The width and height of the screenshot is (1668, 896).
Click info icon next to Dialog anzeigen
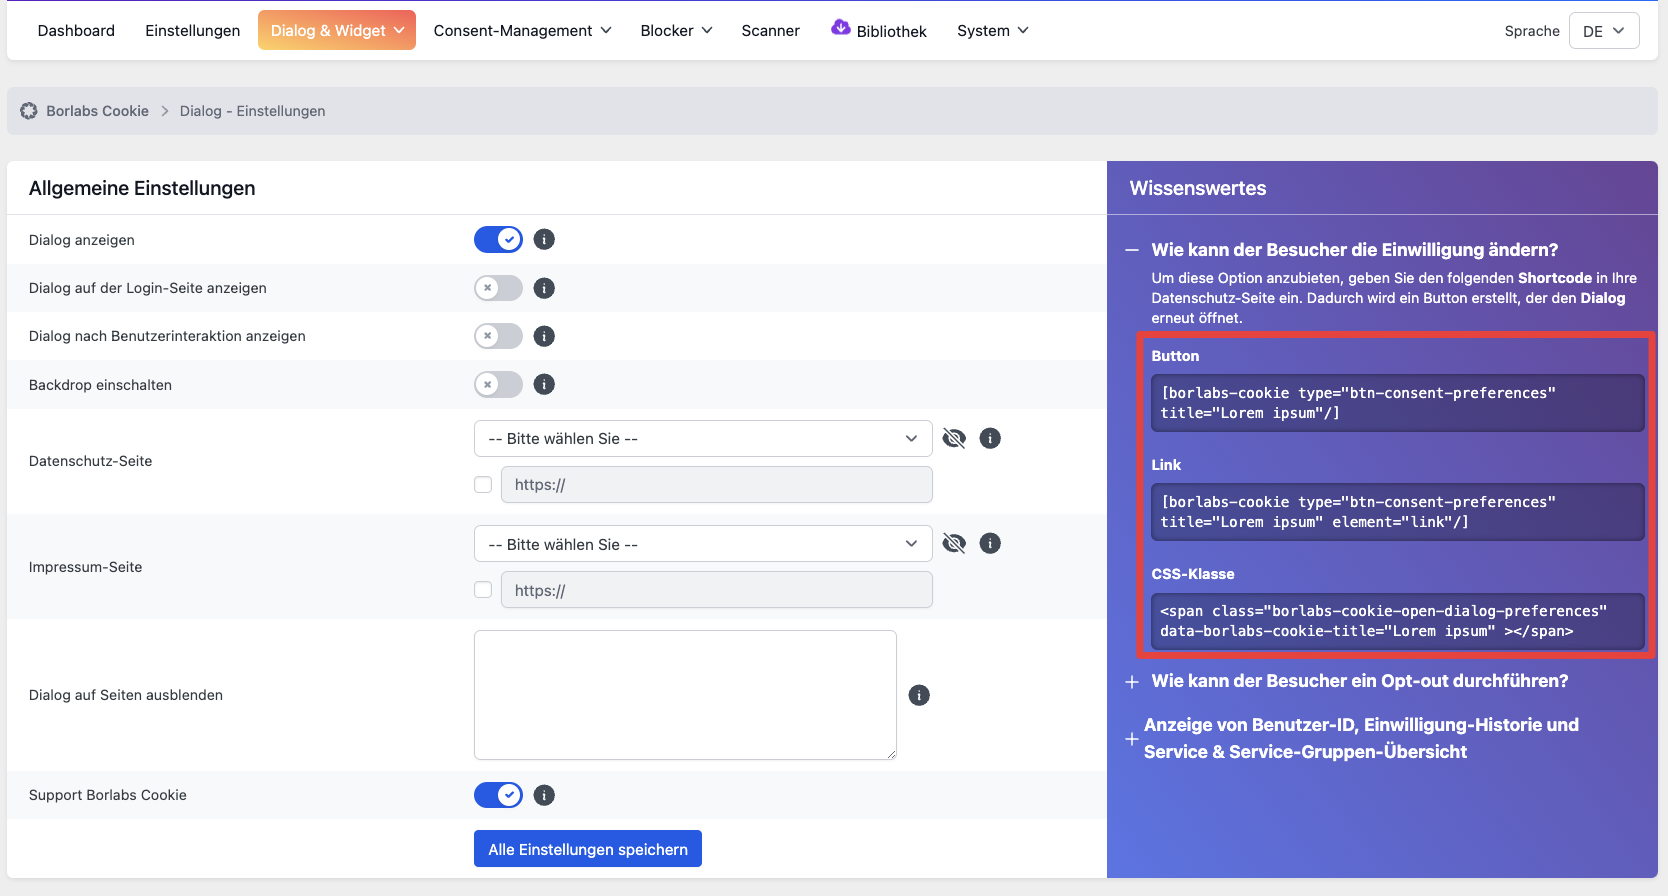pos(544,240)
